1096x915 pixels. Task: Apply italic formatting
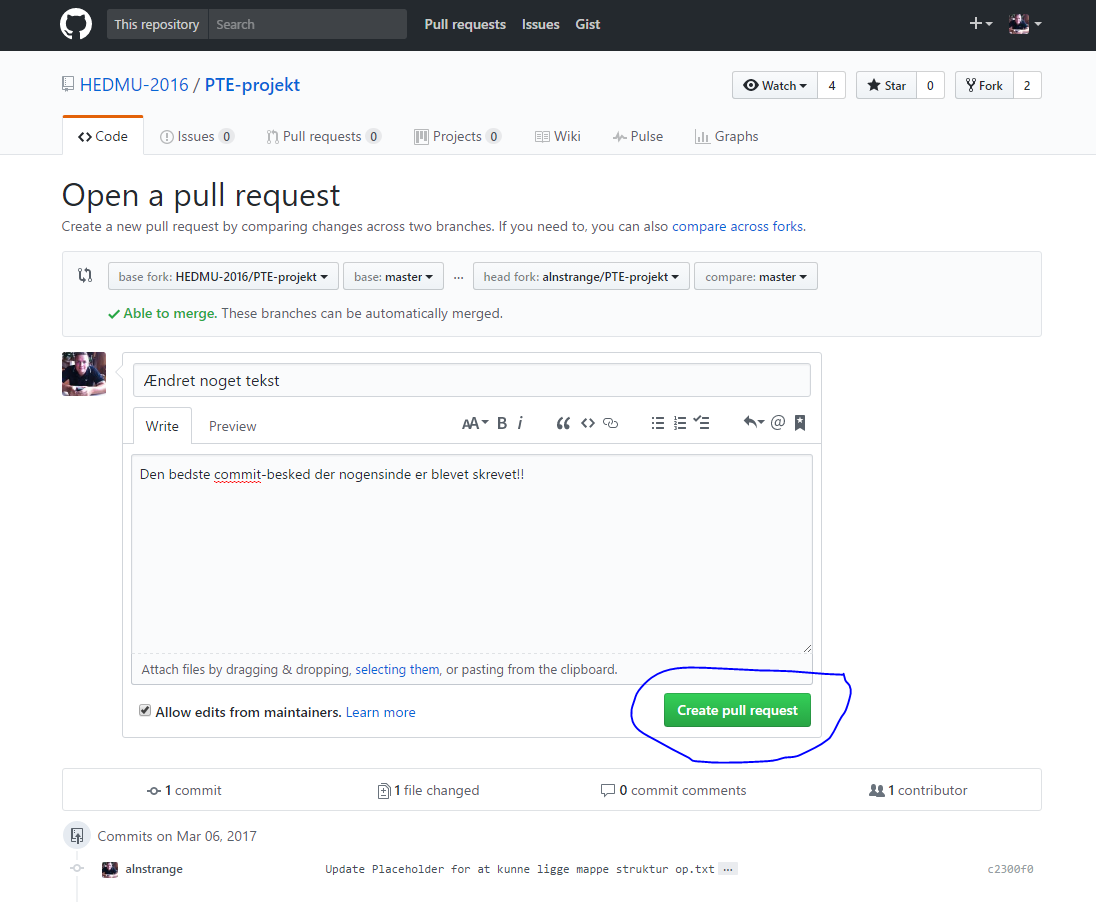(520, 423)
